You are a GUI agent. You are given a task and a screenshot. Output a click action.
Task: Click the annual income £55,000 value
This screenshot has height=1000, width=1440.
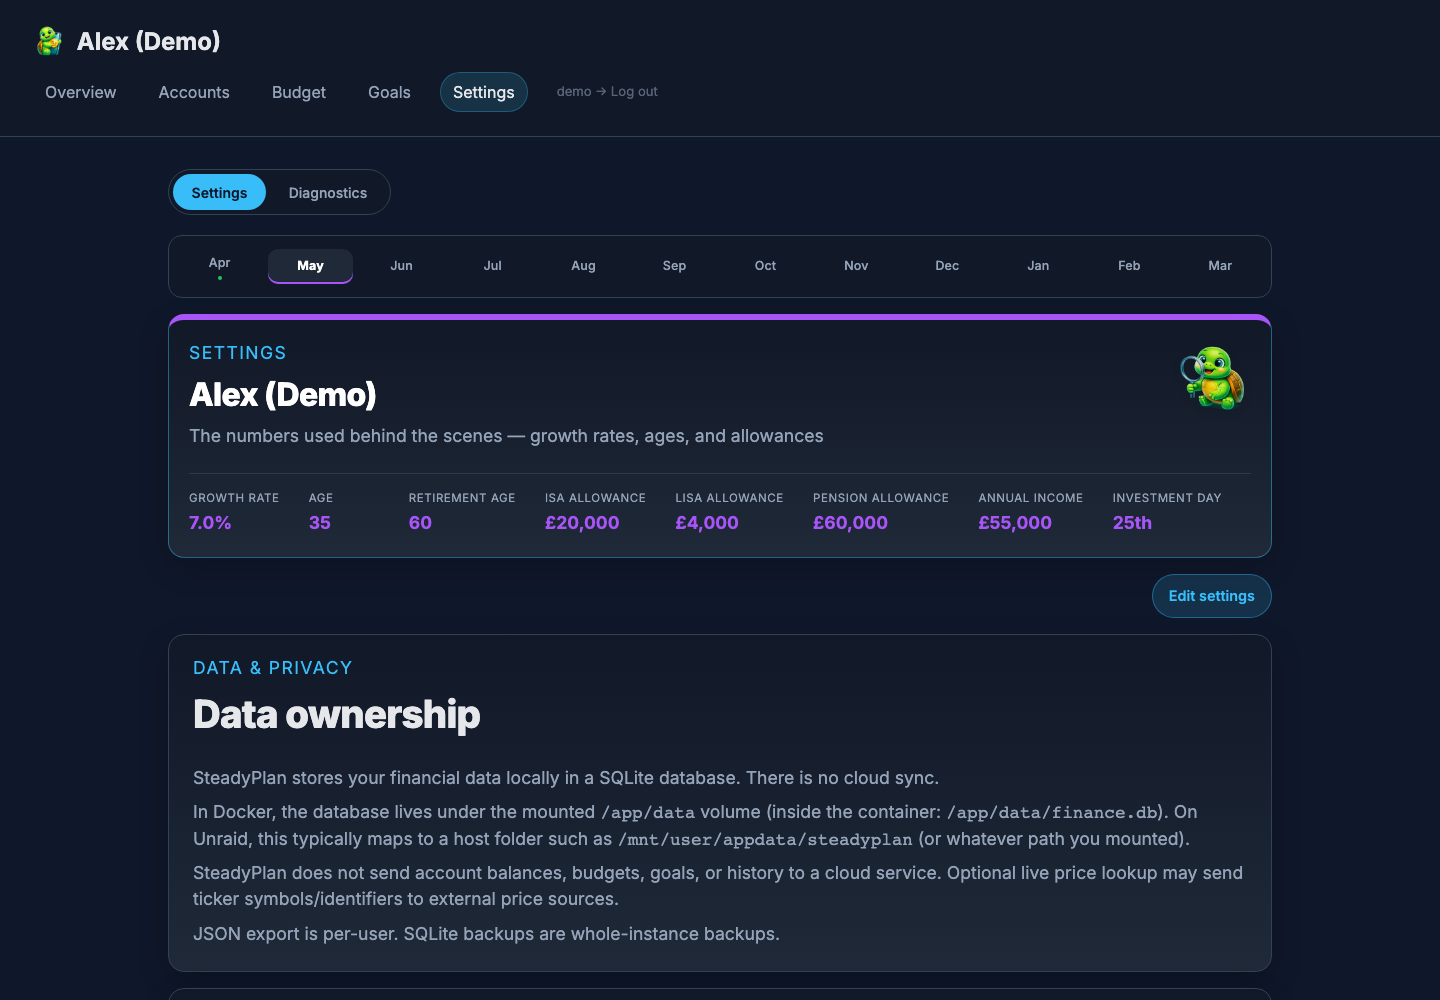pos(1015,523)
